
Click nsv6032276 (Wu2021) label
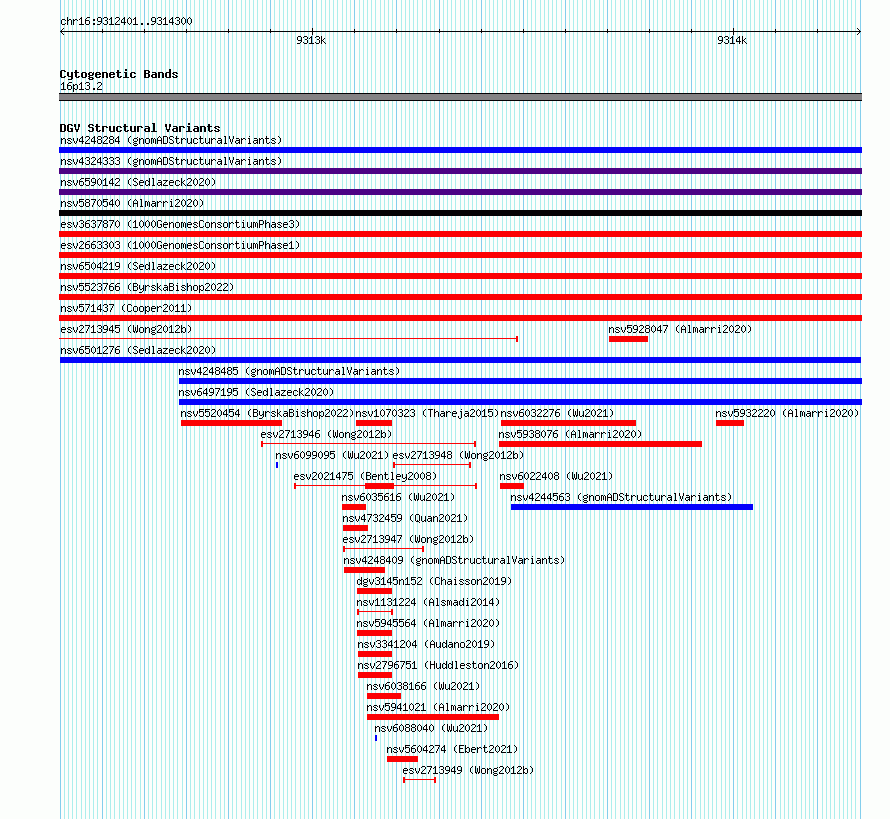557,413
